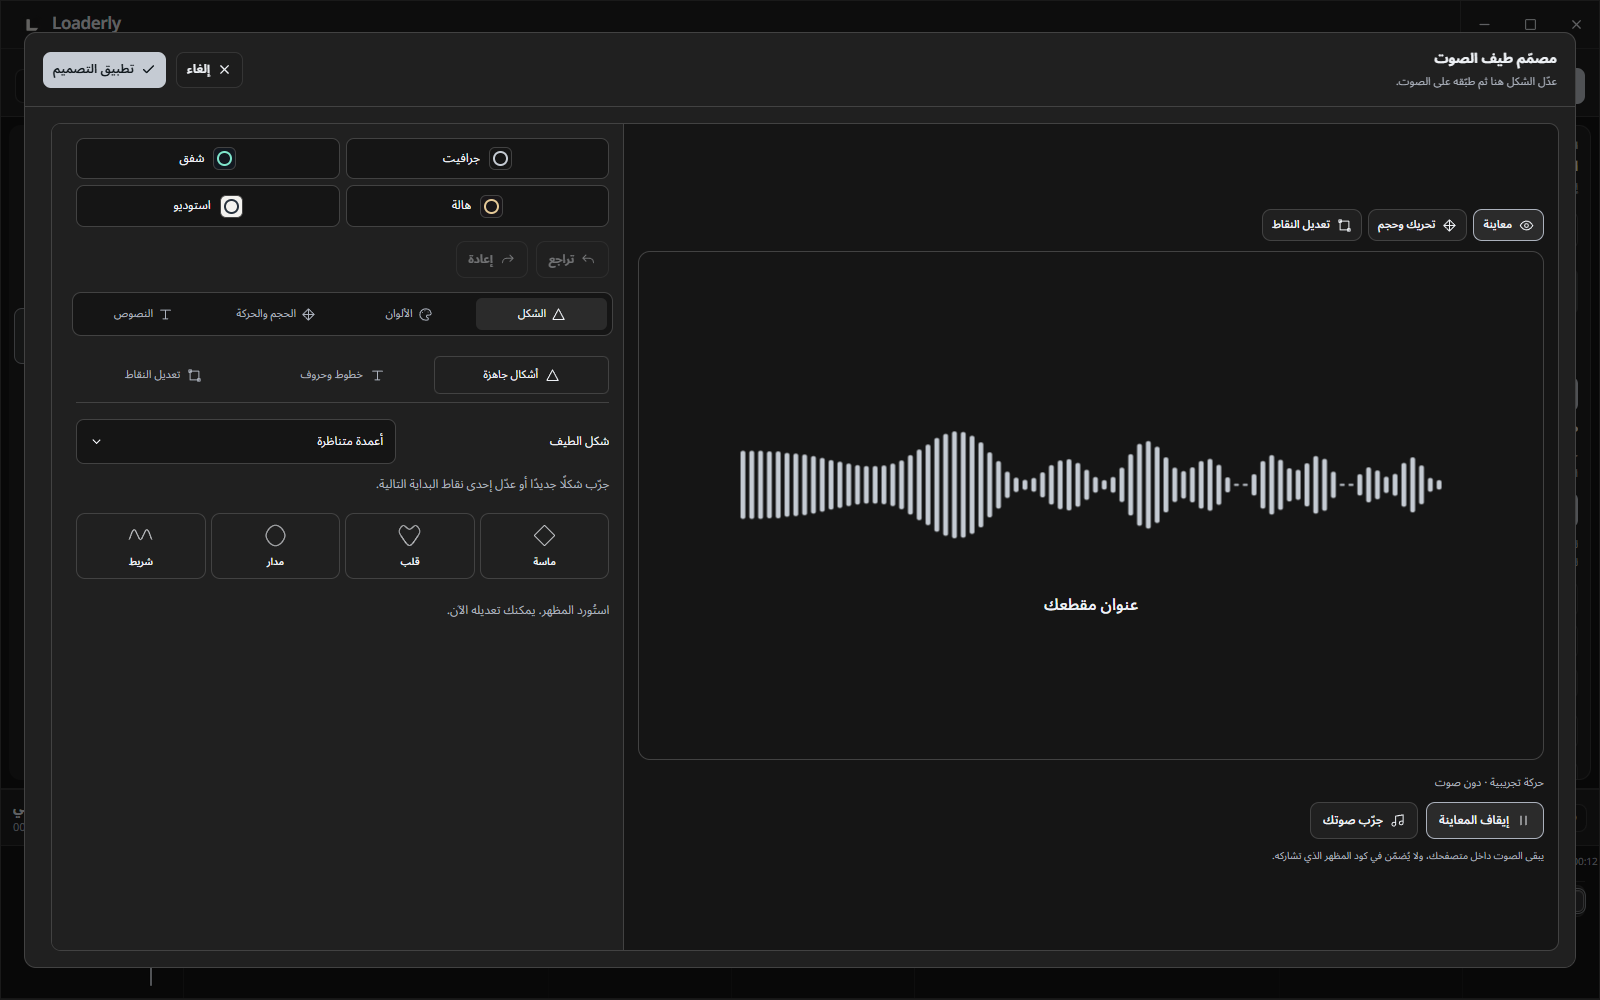Switch canvas mode to معاينة preview
The height and width of the screenshot is (1000, 1600).
1508,225
